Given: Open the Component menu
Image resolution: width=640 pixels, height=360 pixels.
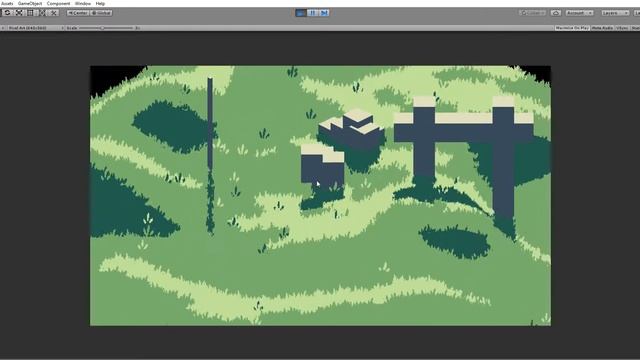Looking at the screenshot, I should [x=58, y=3].
